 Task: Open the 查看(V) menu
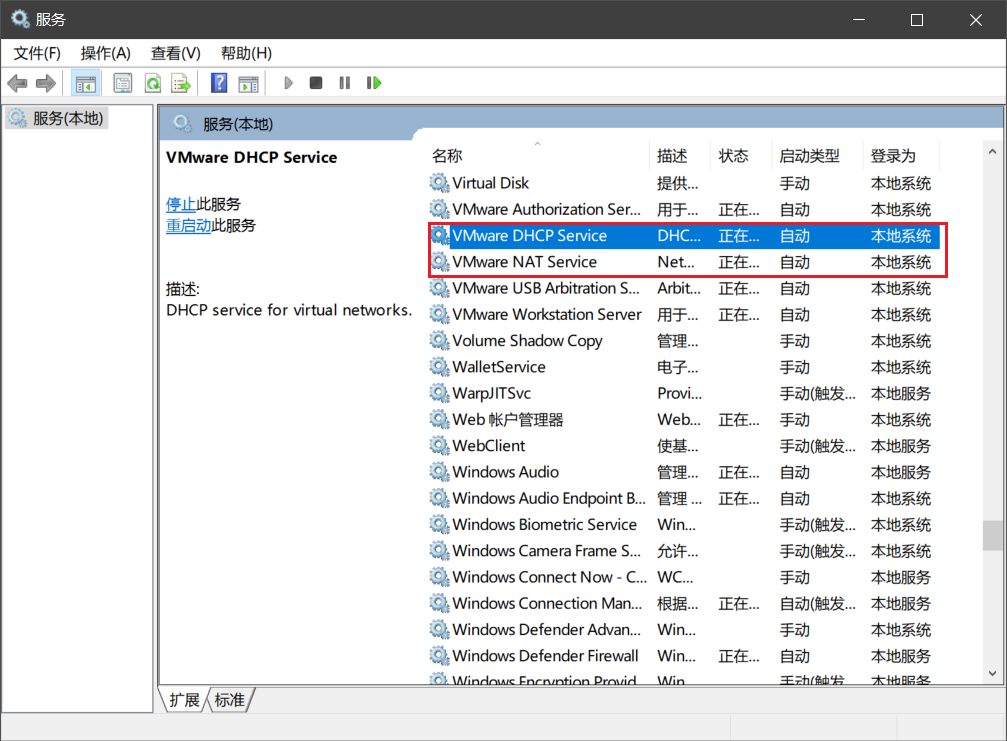(175, 53)
